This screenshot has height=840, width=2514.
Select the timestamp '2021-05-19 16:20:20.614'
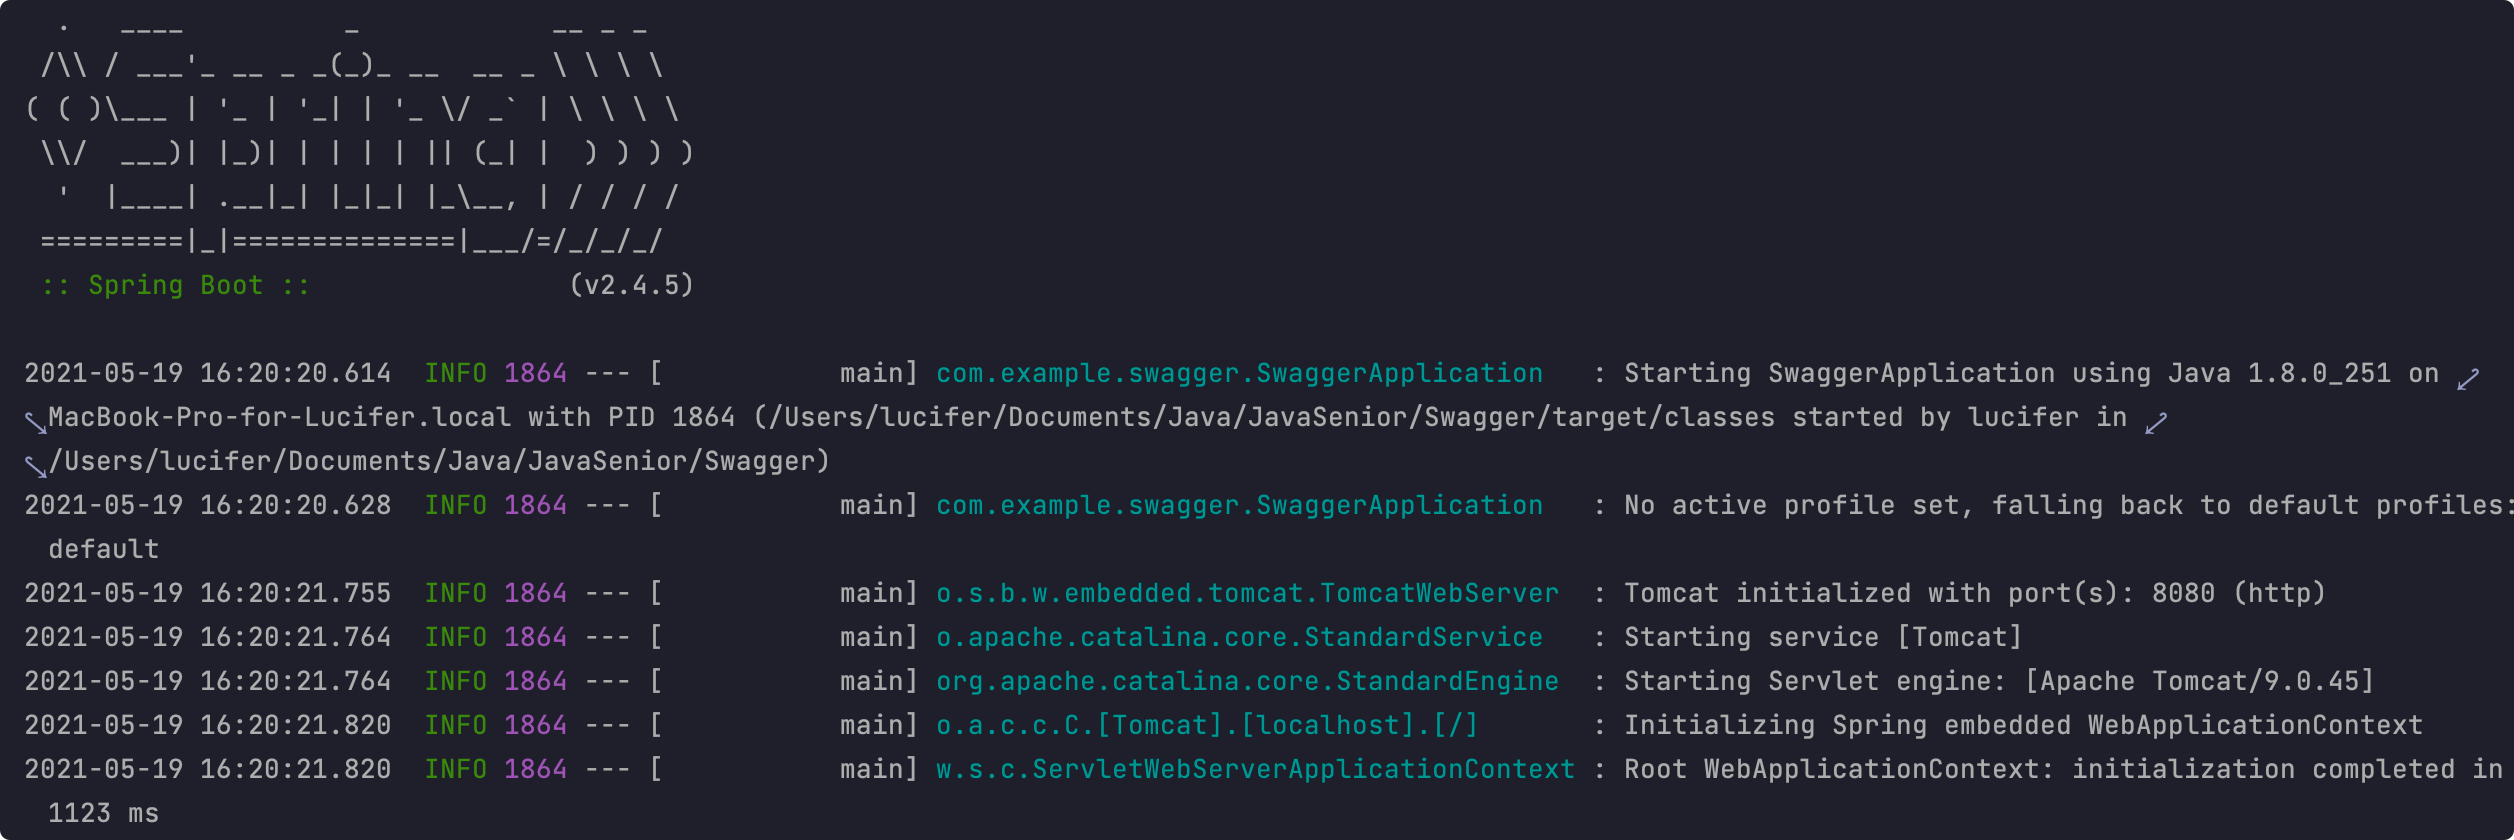tap(208, 373)
